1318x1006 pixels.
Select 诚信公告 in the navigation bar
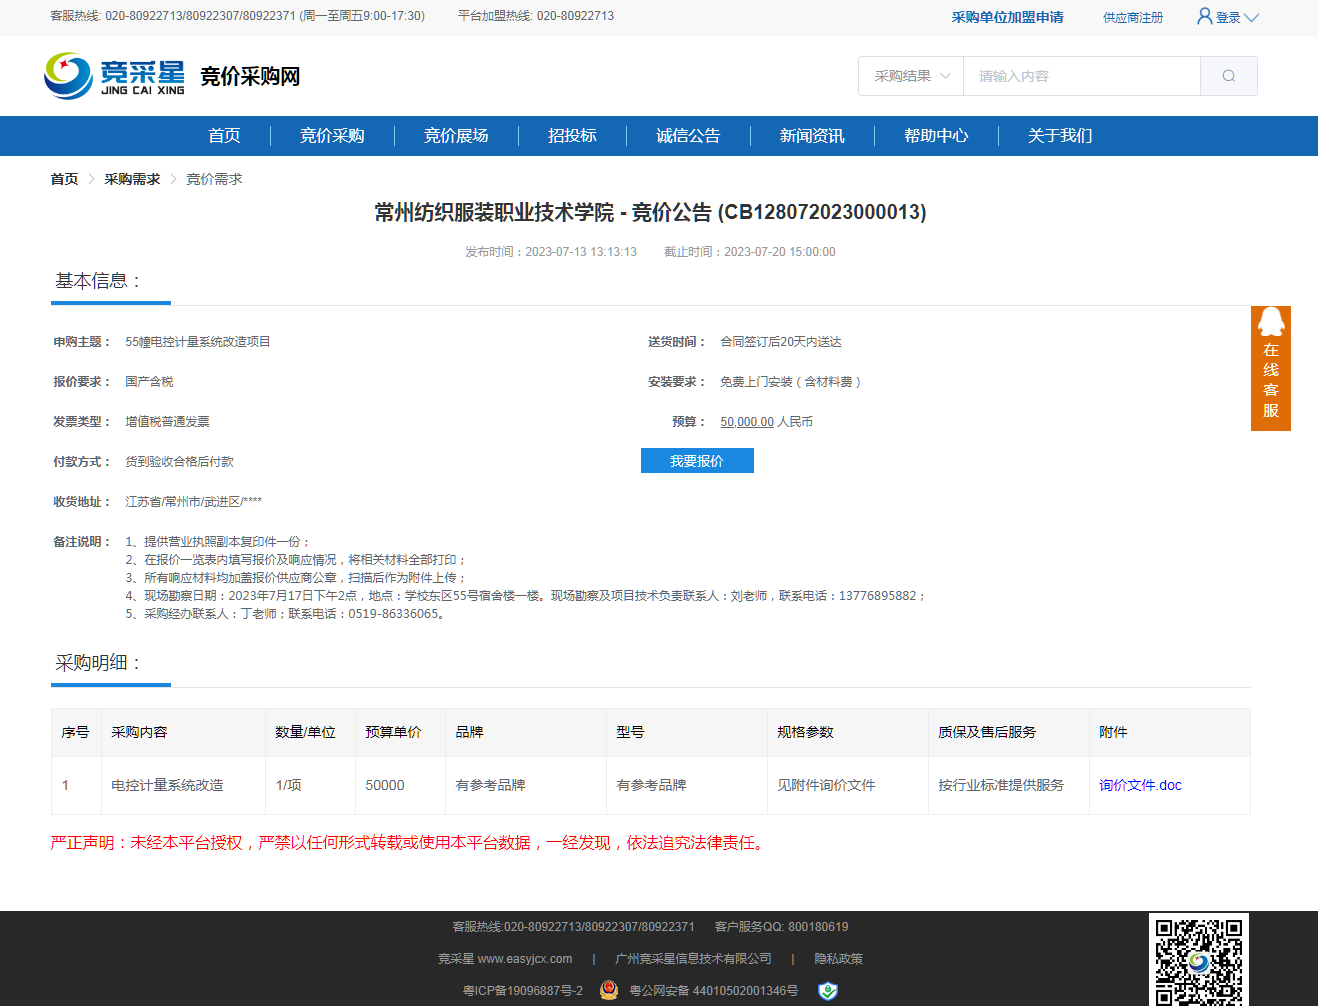click(688, 136)
